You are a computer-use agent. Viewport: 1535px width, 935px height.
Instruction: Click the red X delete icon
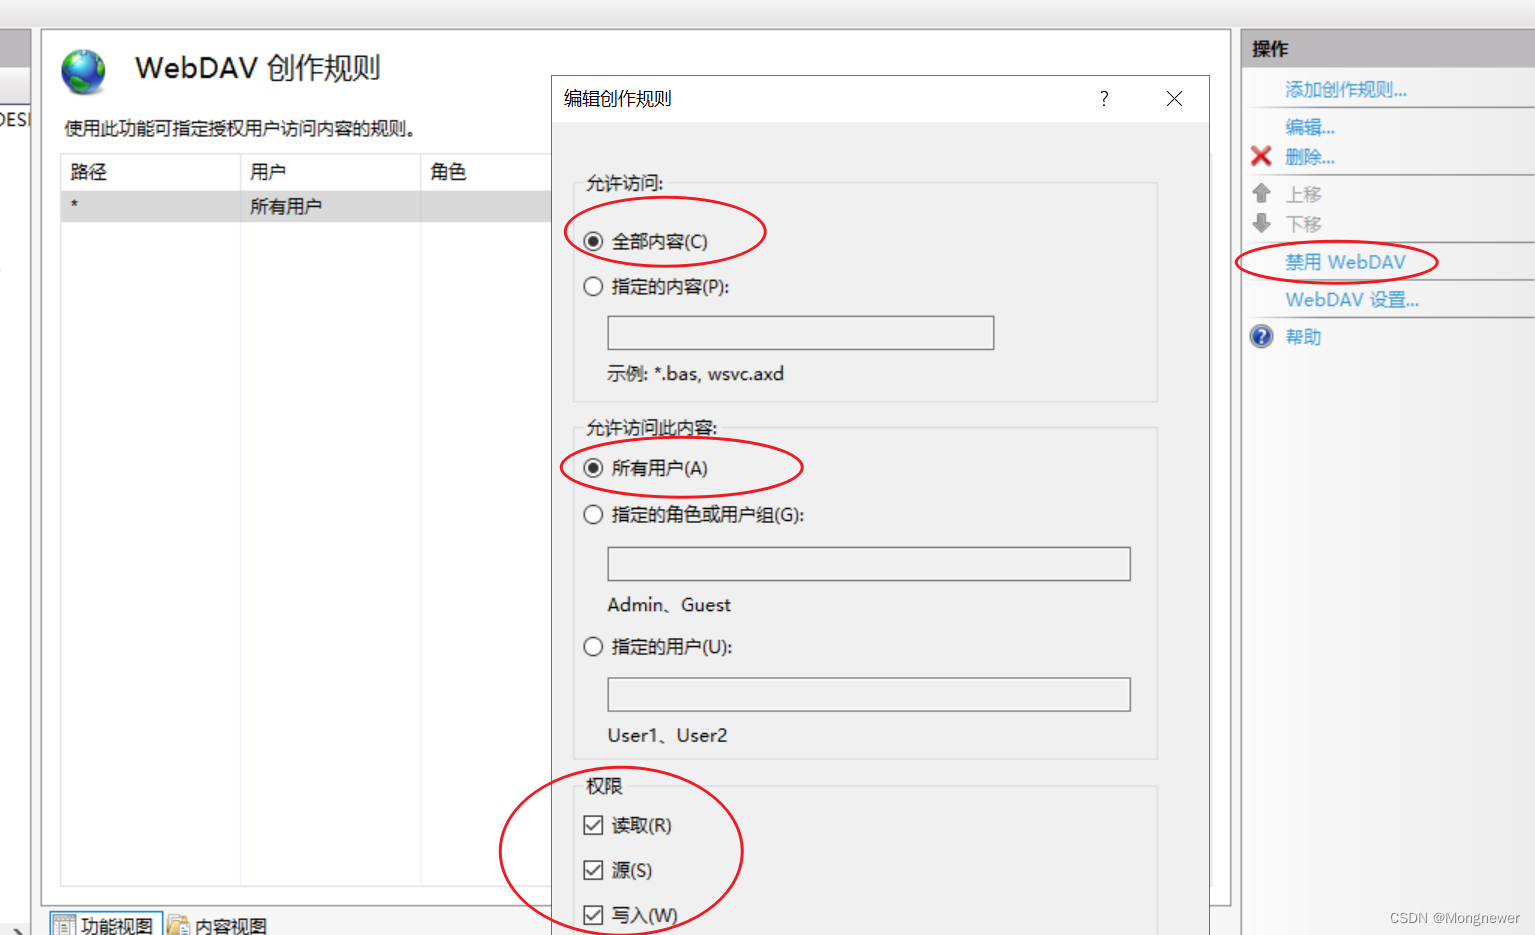point(1260,156)
